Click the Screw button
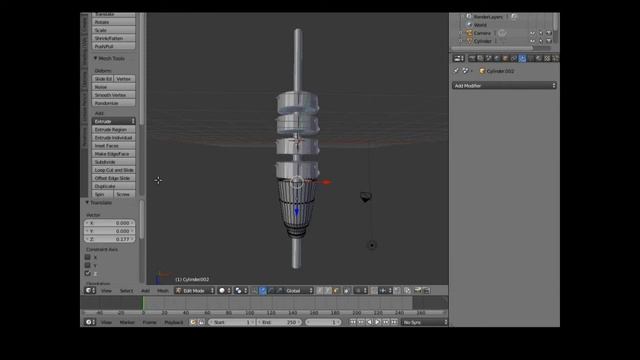The image size is (640, 360). click(x=124, y=194)
